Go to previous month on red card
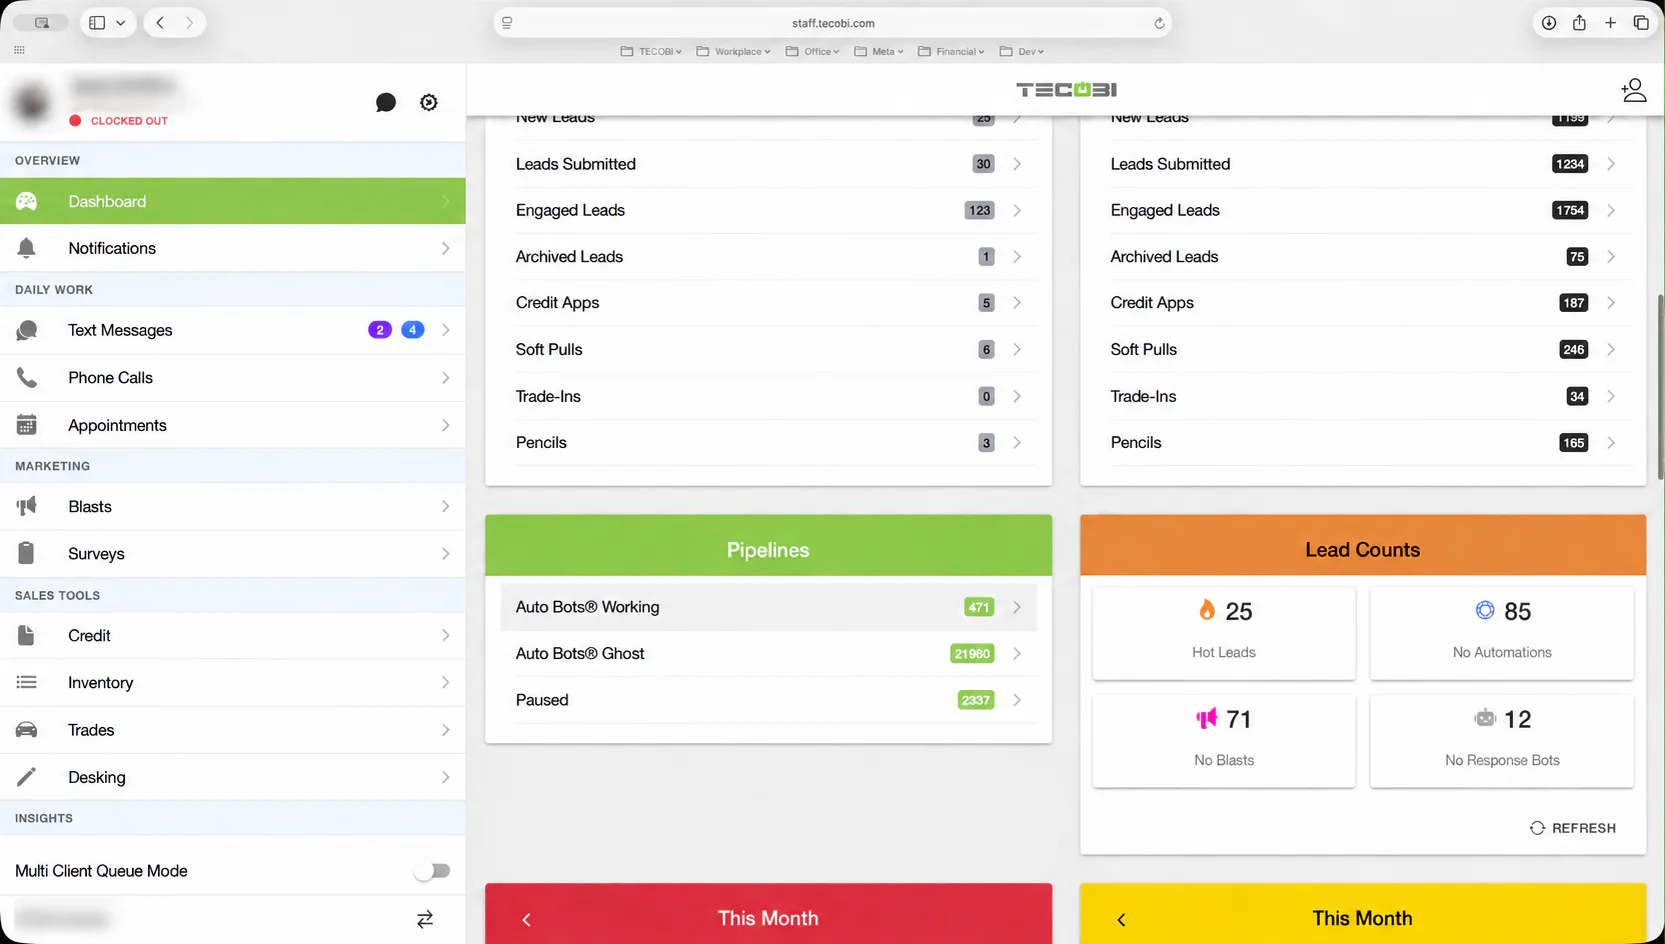 527,920
